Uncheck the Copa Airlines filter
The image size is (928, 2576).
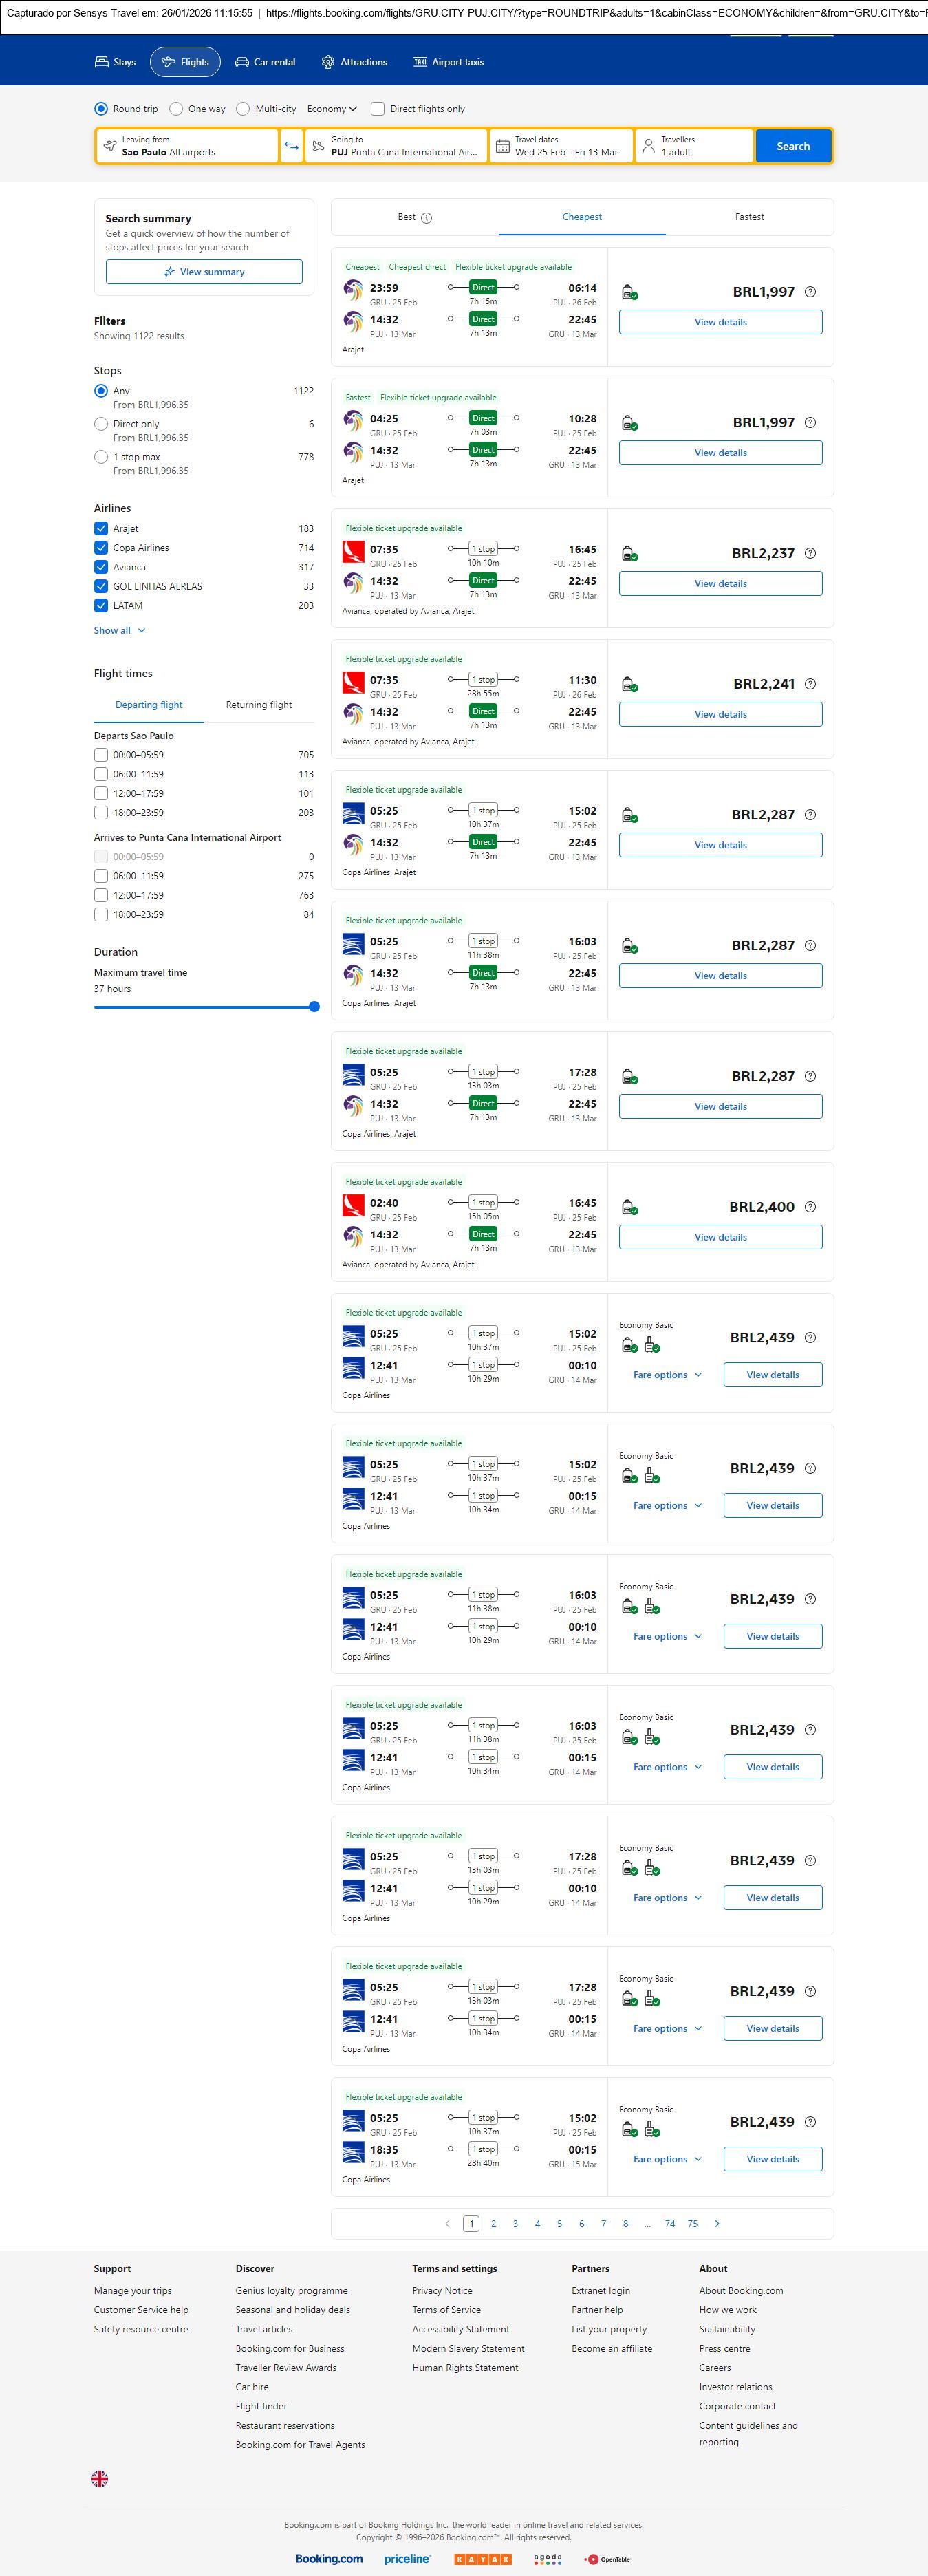(x=101, y=548)
